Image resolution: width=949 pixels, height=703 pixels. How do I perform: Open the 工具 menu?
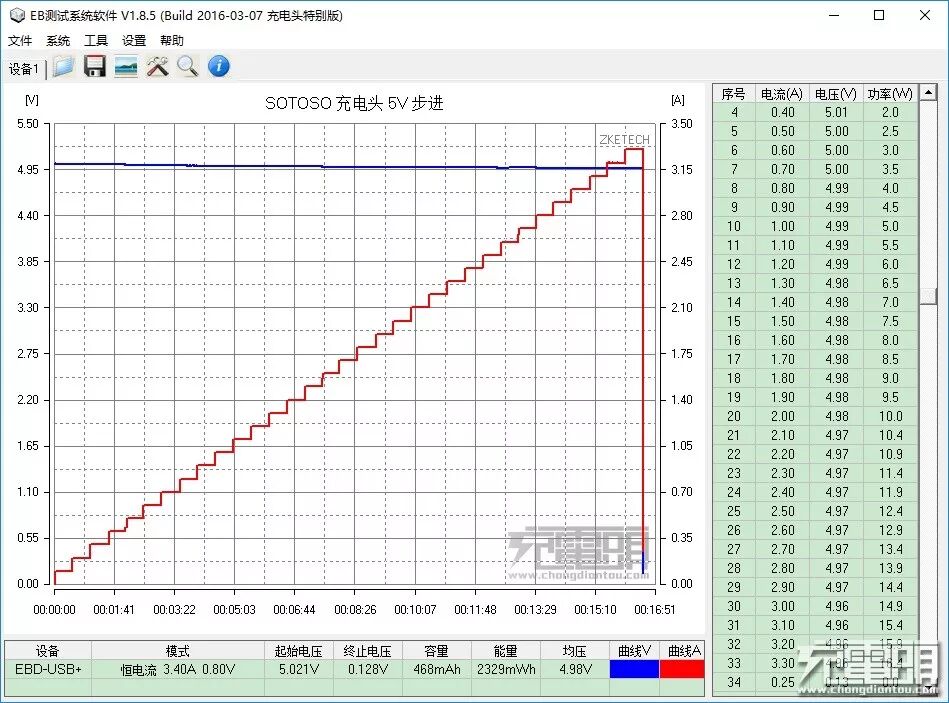(96, 41)
